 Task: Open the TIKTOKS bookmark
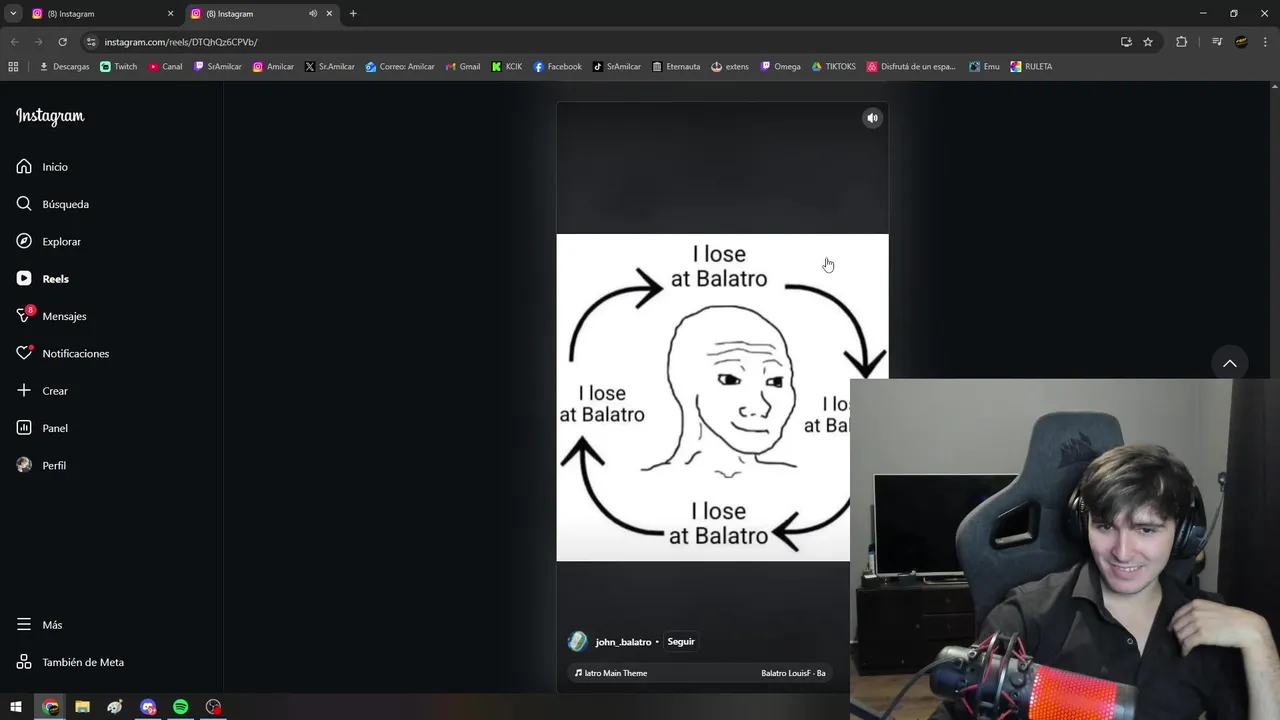click(x=833, y=67)
